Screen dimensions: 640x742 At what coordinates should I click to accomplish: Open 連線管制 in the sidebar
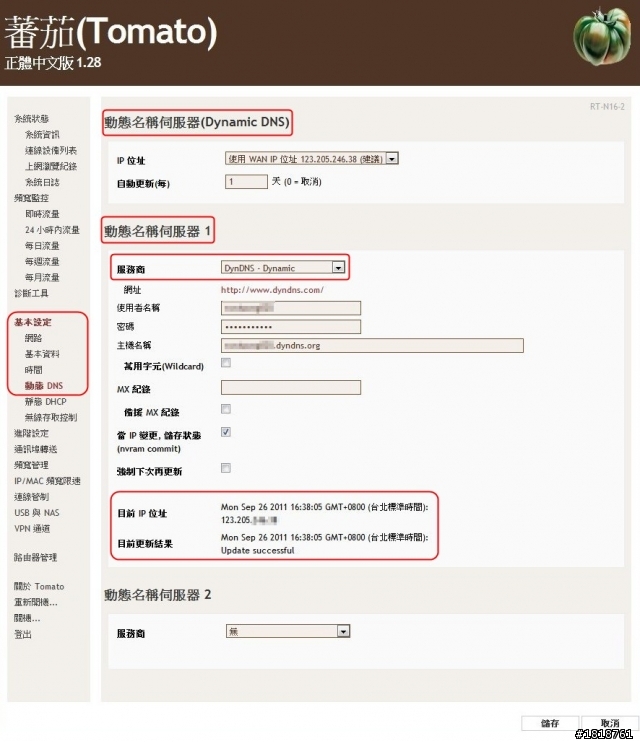pos(31,497)
